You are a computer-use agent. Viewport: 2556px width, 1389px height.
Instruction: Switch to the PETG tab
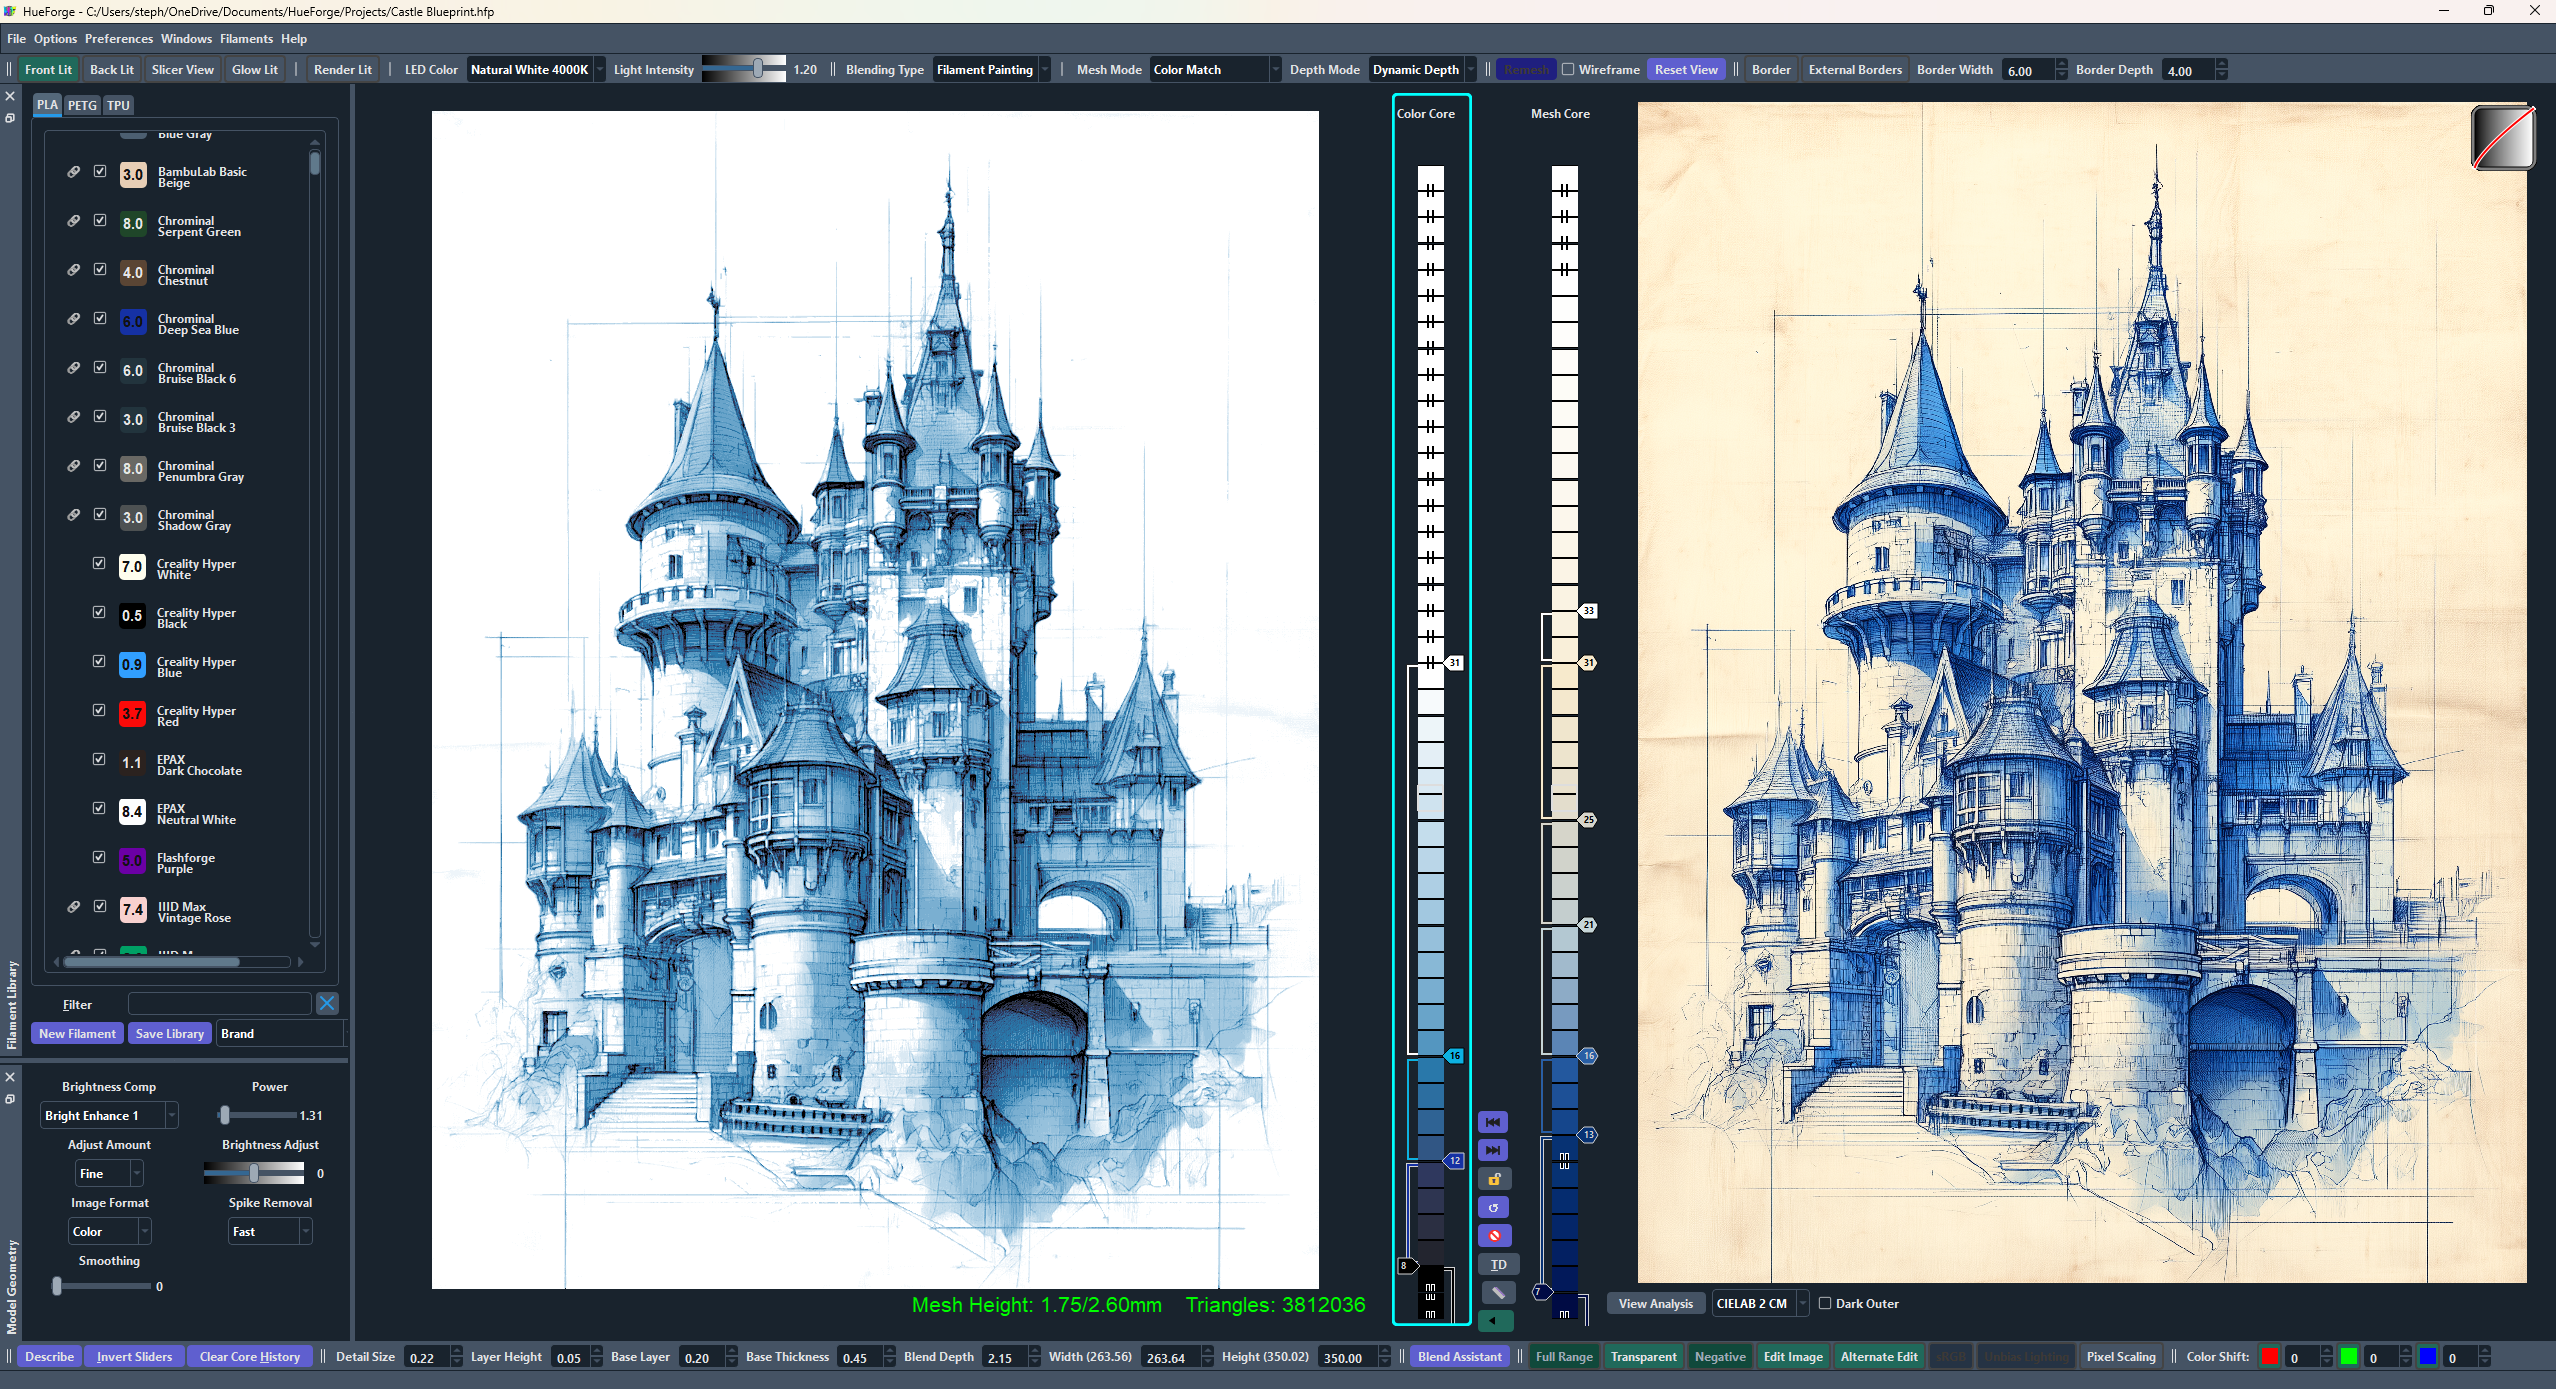(82, 105)
